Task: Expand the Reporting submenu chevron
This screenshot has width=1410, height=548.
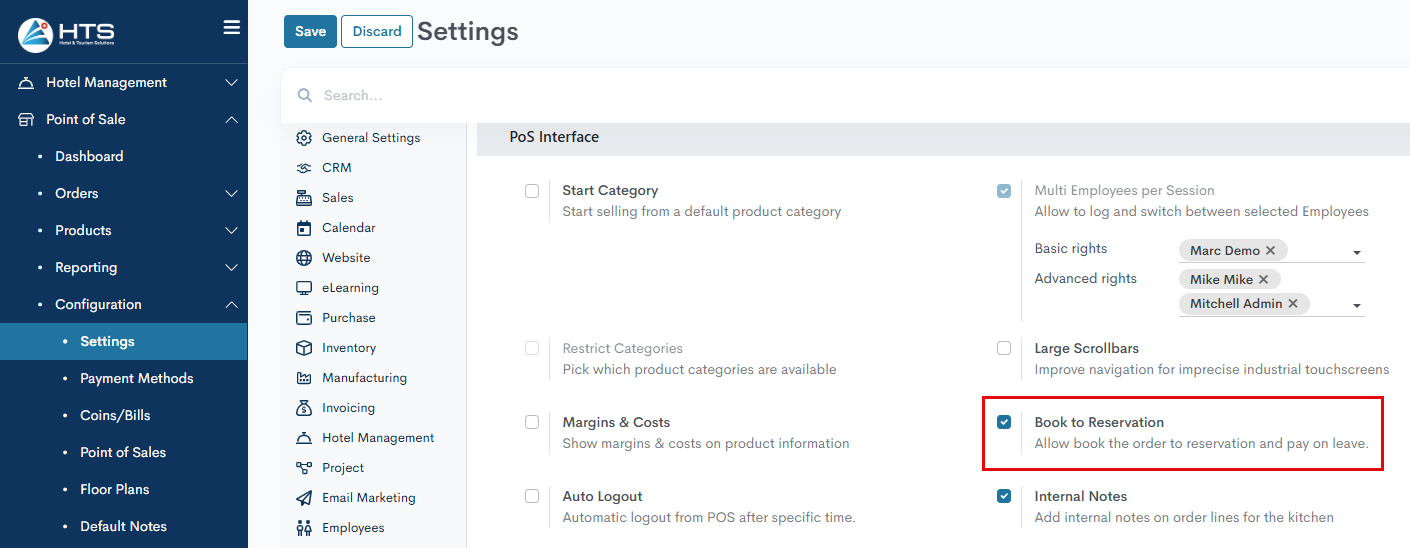Action: 231,268
